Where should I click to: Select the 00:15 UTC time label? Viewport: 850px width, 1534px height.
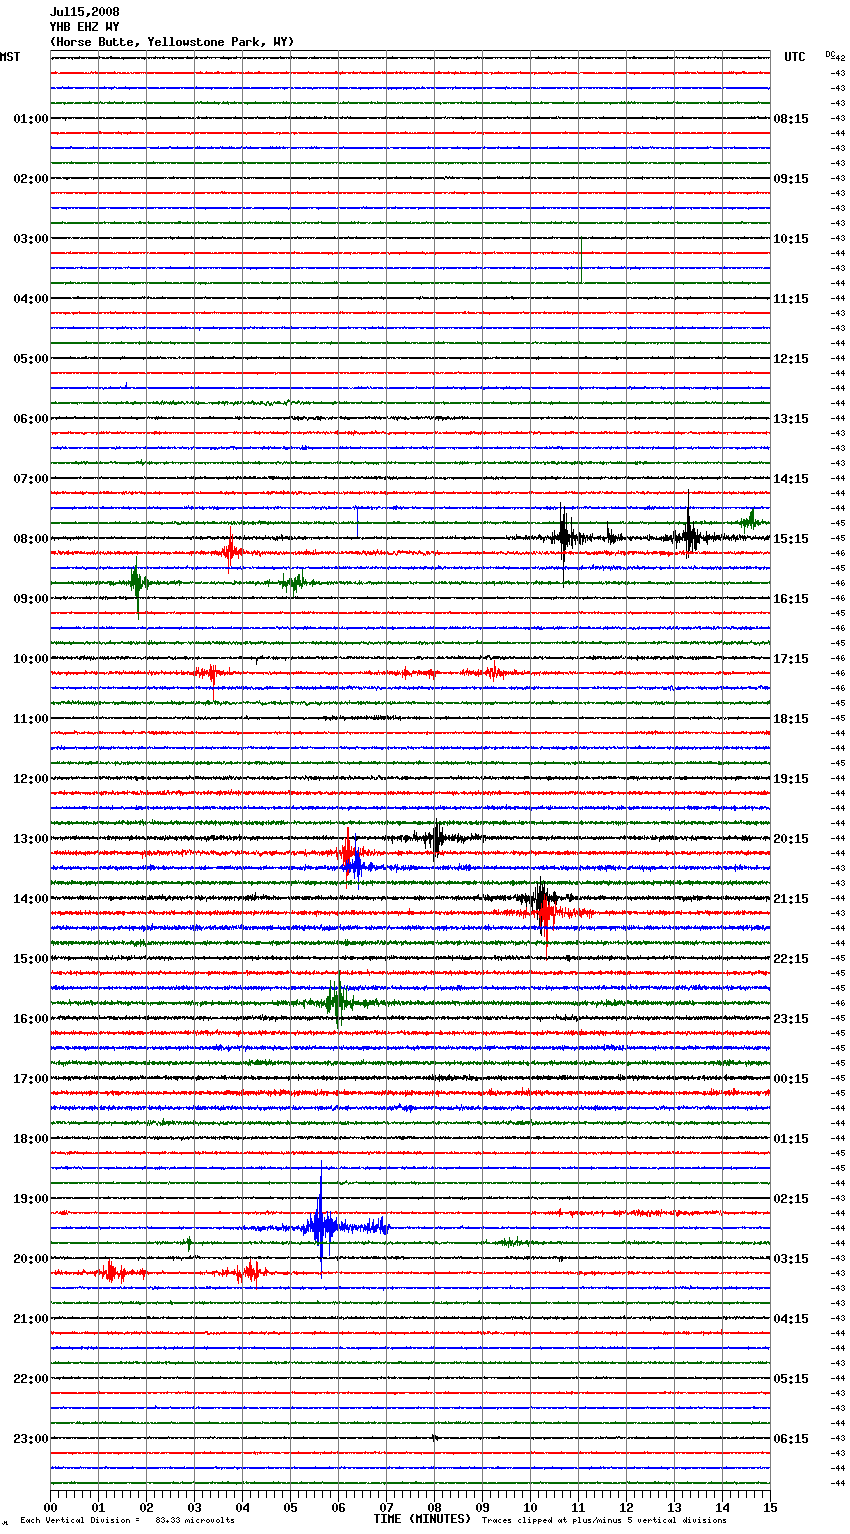click(x=791, y=1079)
